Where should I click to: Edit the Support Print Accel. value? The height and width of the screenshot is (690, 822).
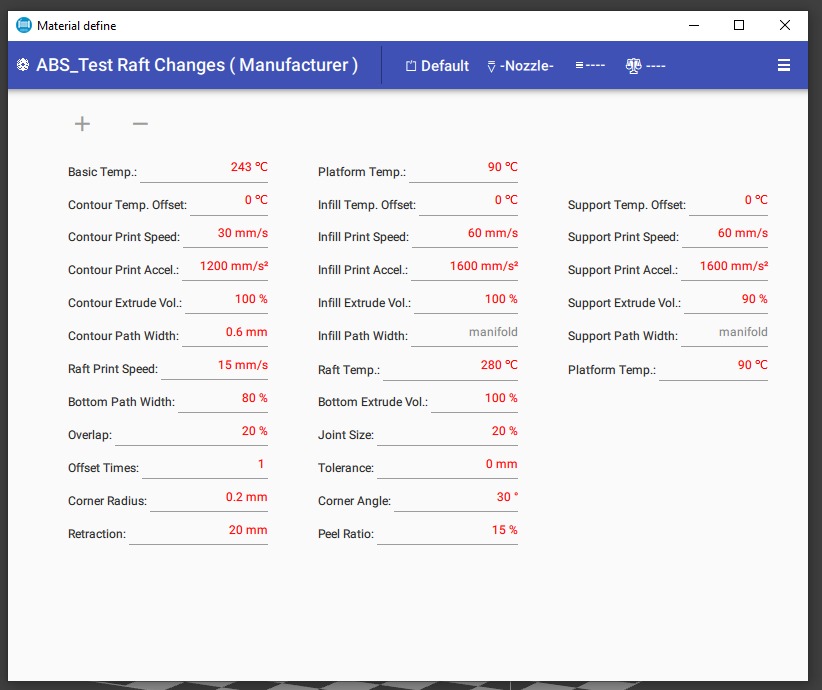tap(724, 267)
